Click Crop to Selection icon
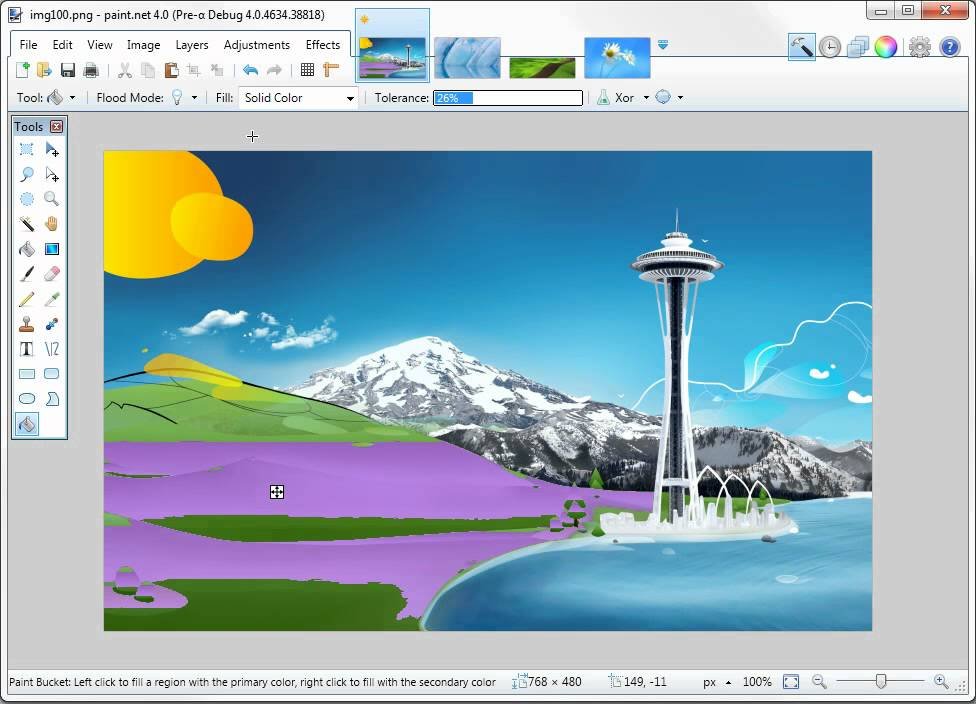The image size is (976, 704). (x=194, y=70)
